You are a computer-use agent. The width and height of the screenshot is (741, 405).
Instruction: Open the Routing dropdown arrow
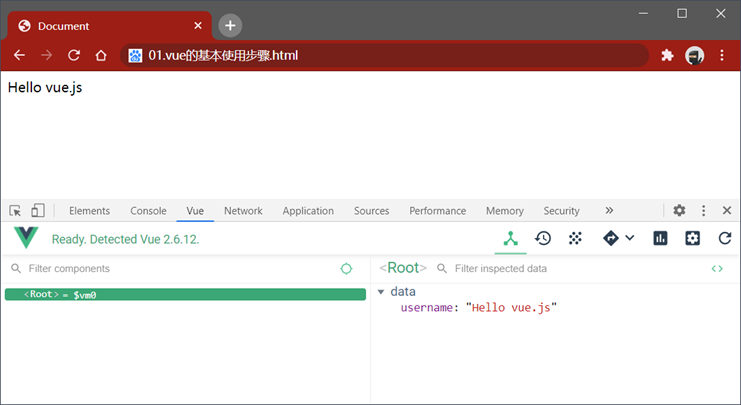tap(630, 238)
